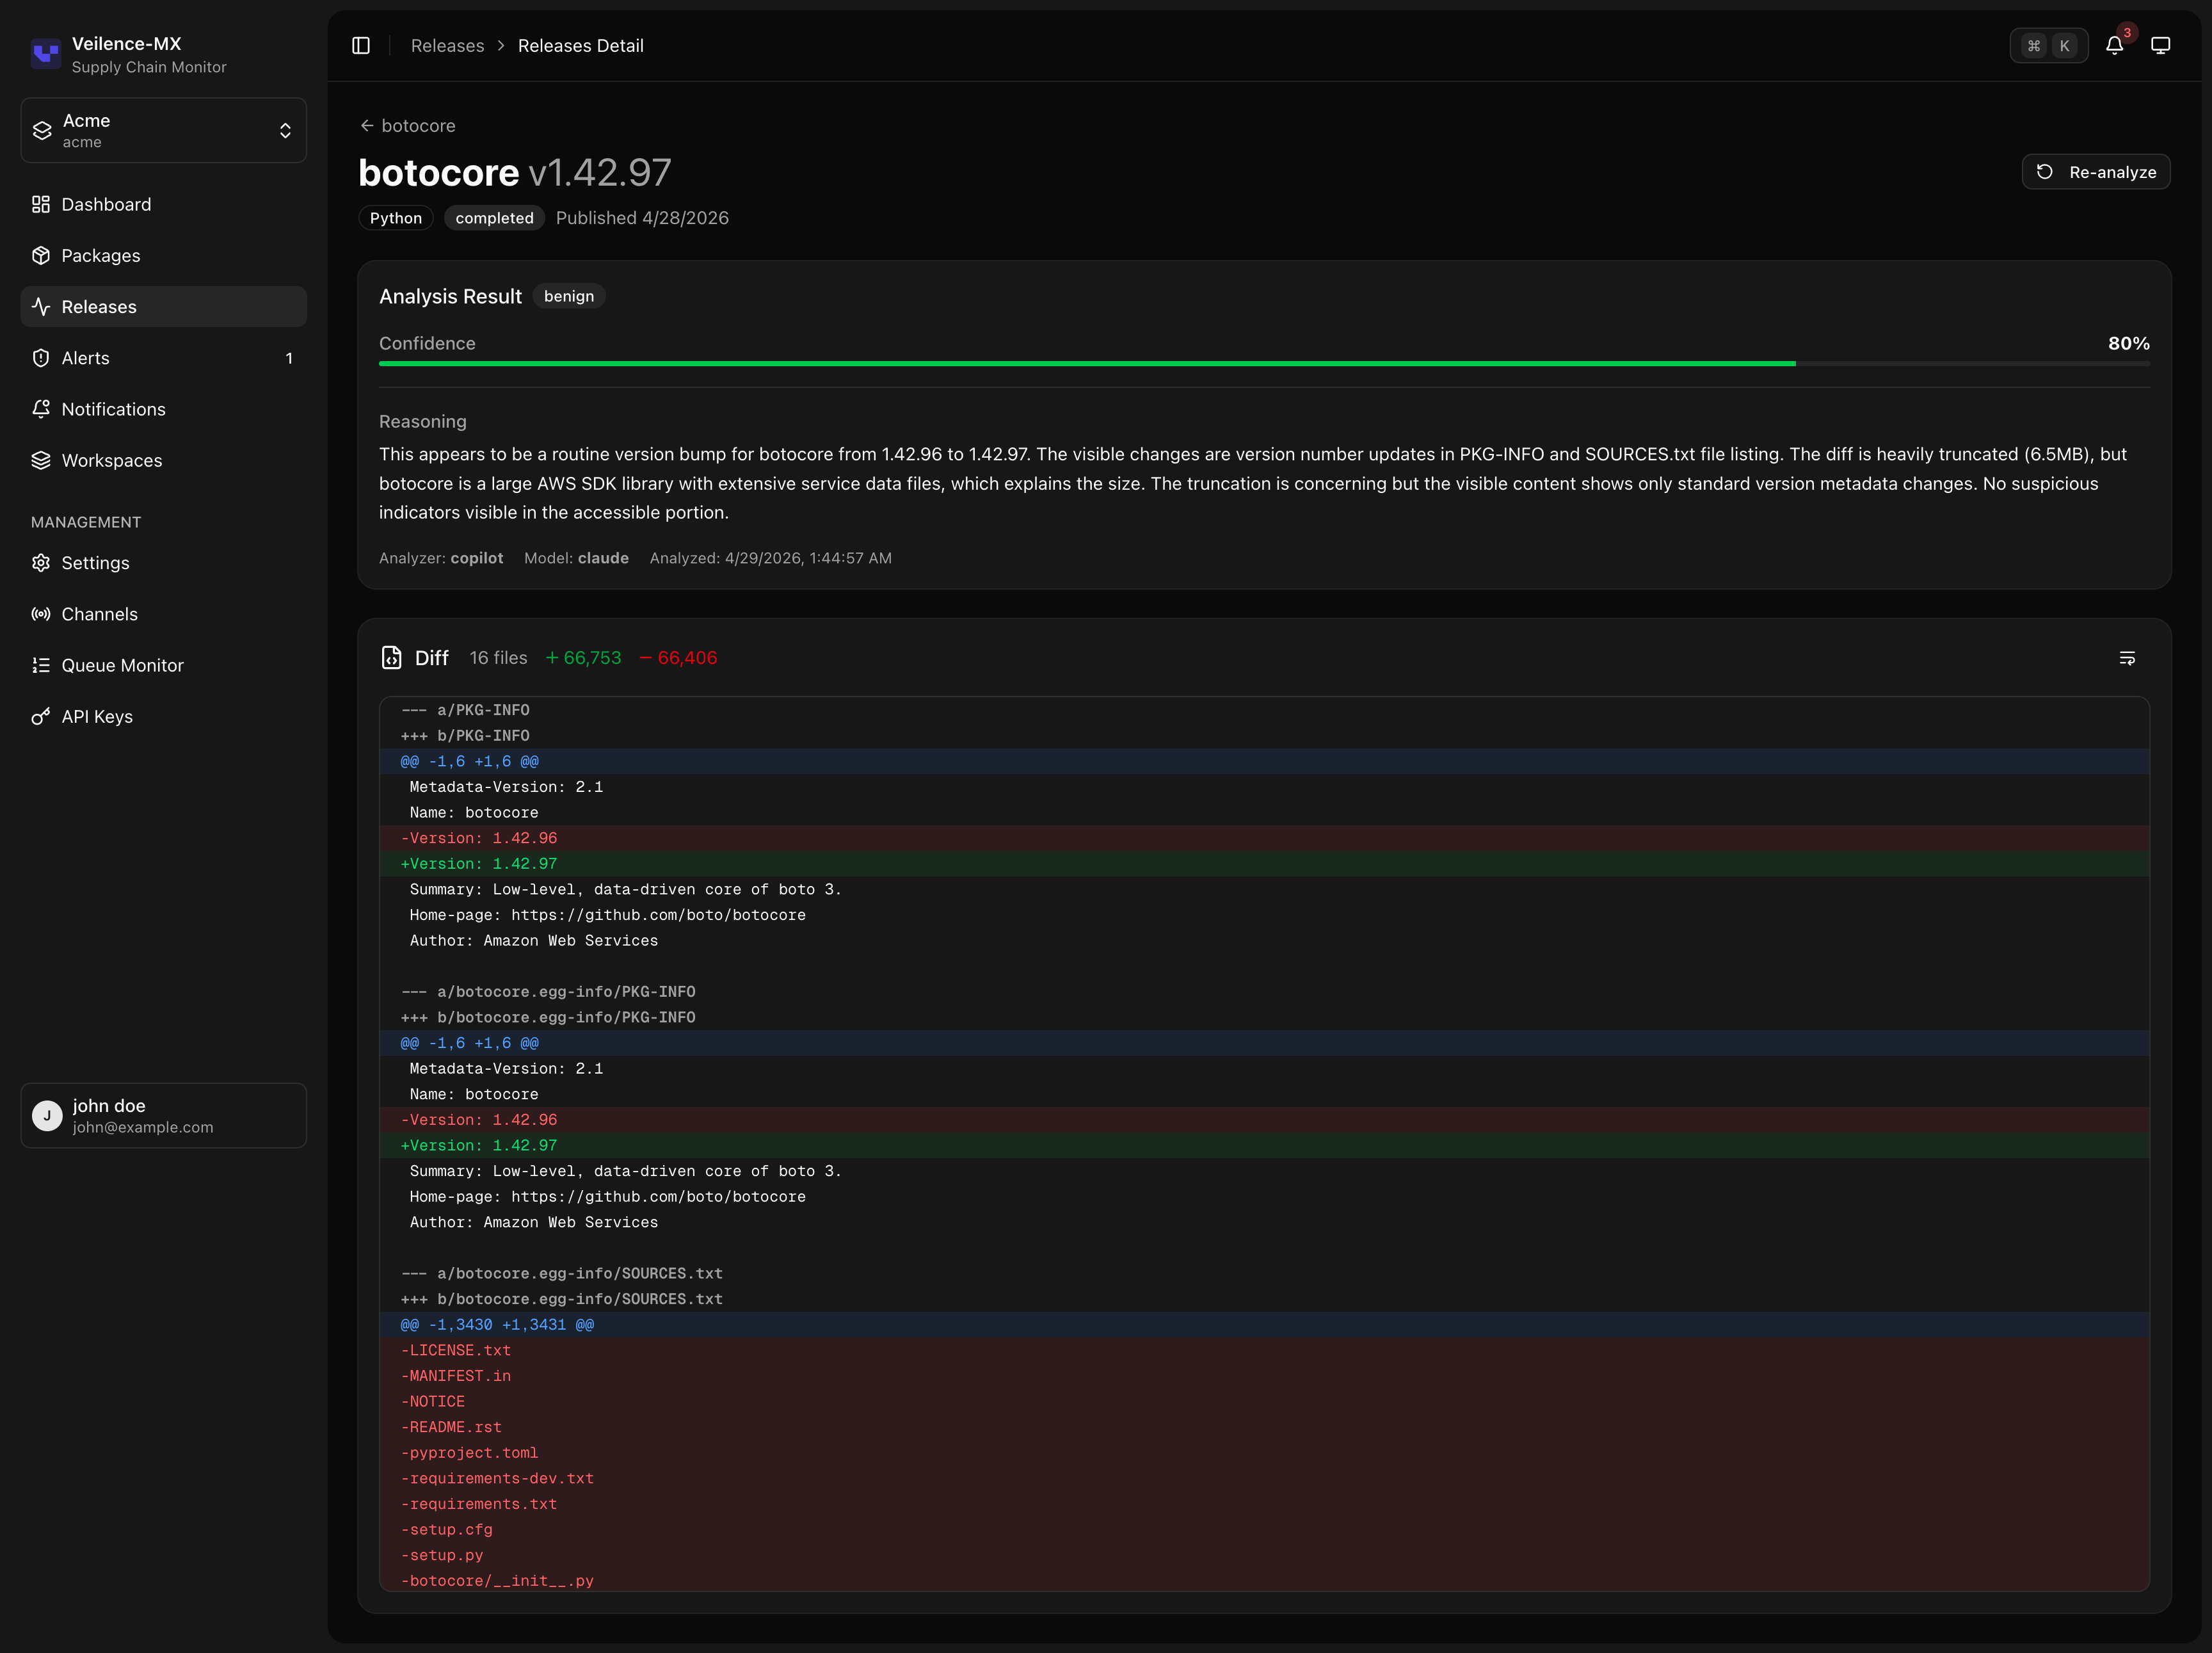The height and width of the screenshot is (1653, 2212).
Task: Open Notifications in the sidebar
Action: tap(164, 409)
